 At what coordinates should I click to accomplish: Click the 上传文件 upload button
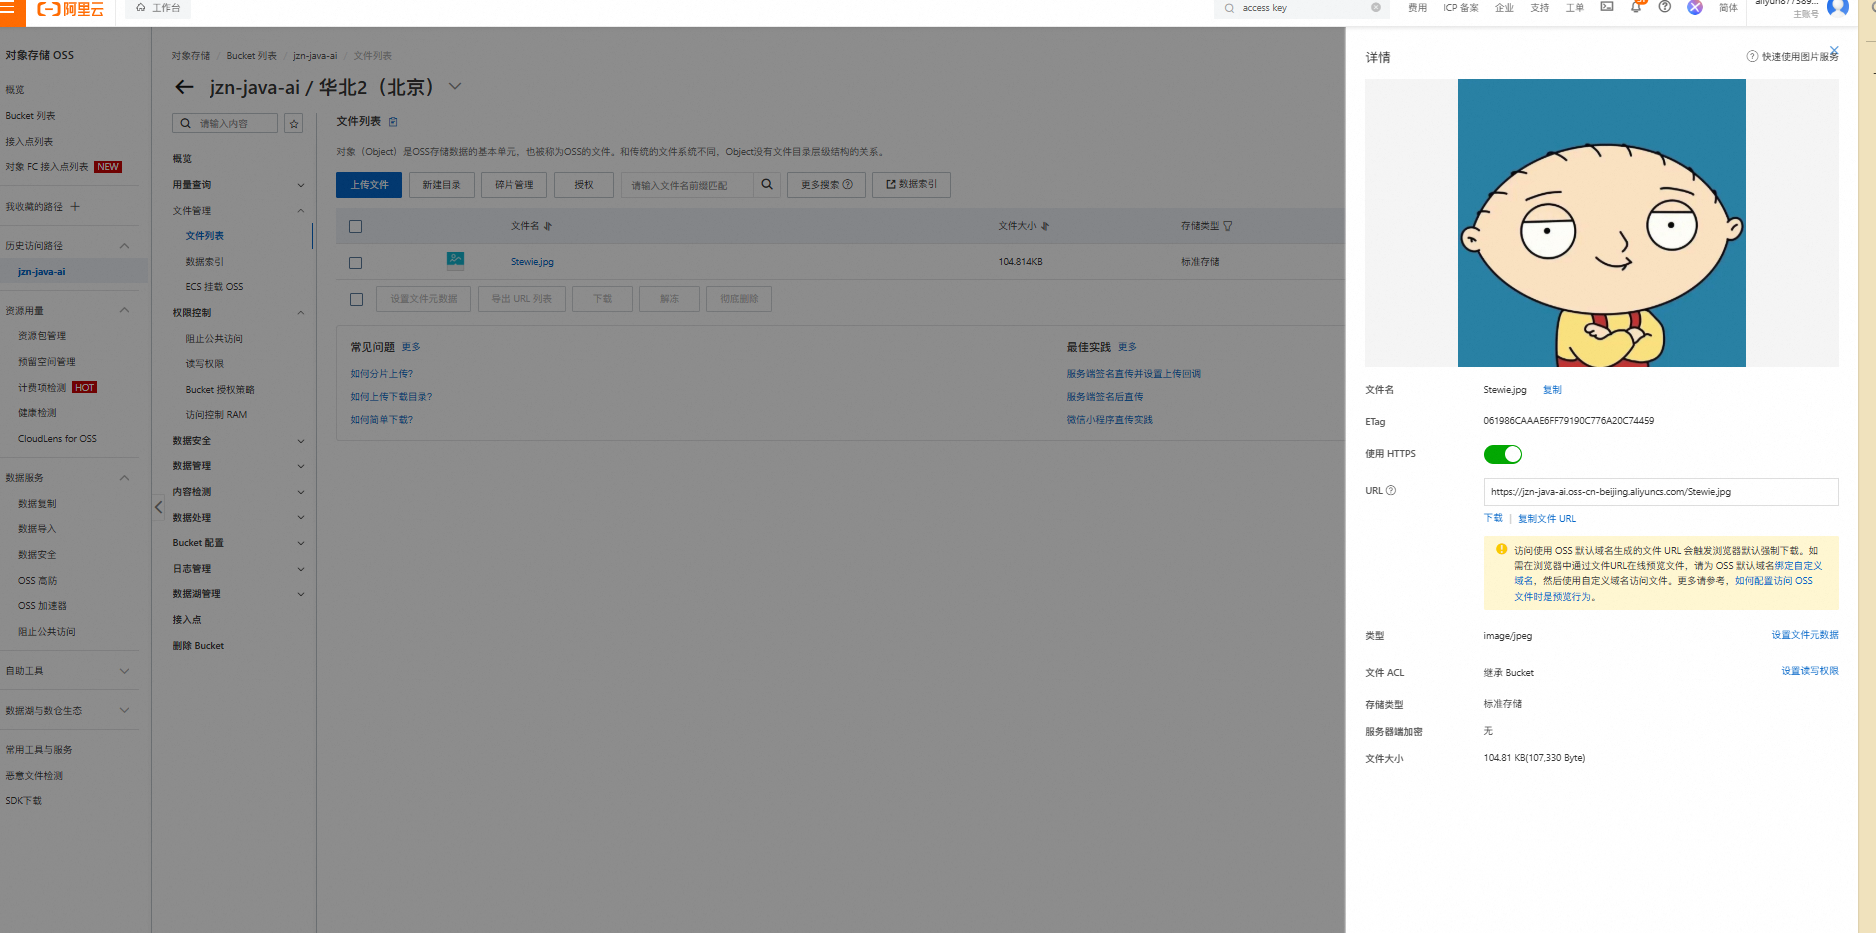click(369, 185)
